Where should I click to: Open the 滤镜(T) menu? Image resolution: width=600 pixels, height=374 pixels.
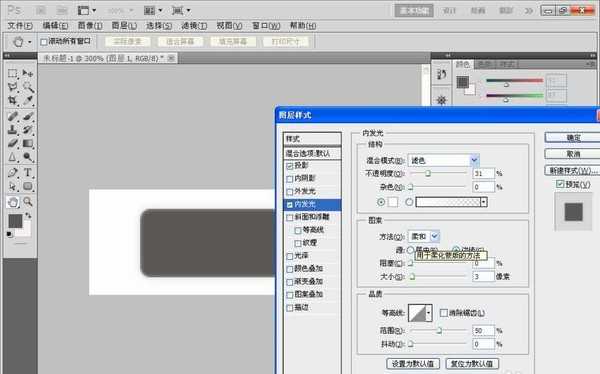(194, 26)
